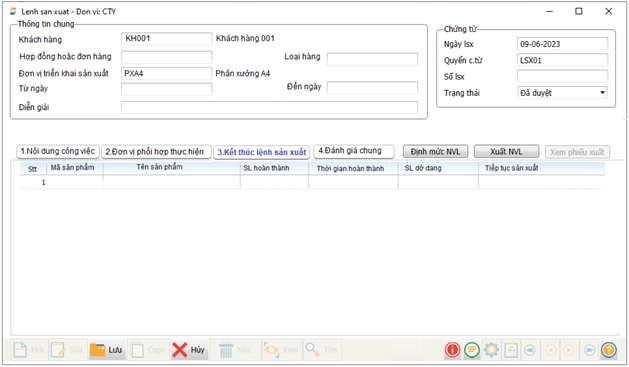Image resolution: width=629 pixels, height=367 pixels.
Task: Click the green notes icon
Action: 472,350
